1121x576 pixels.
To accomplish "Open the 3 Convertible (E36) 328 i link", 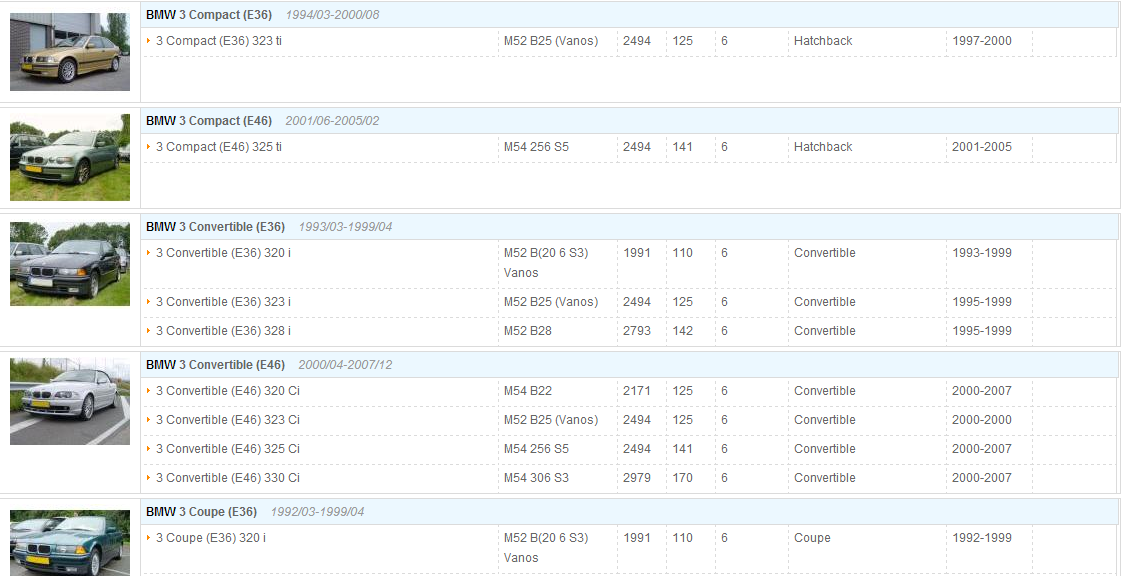I will click(x=223, y=331).
